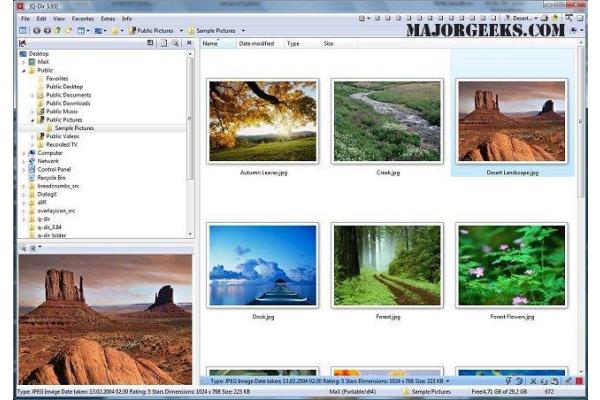Select Network in the tree

(48, 161)
